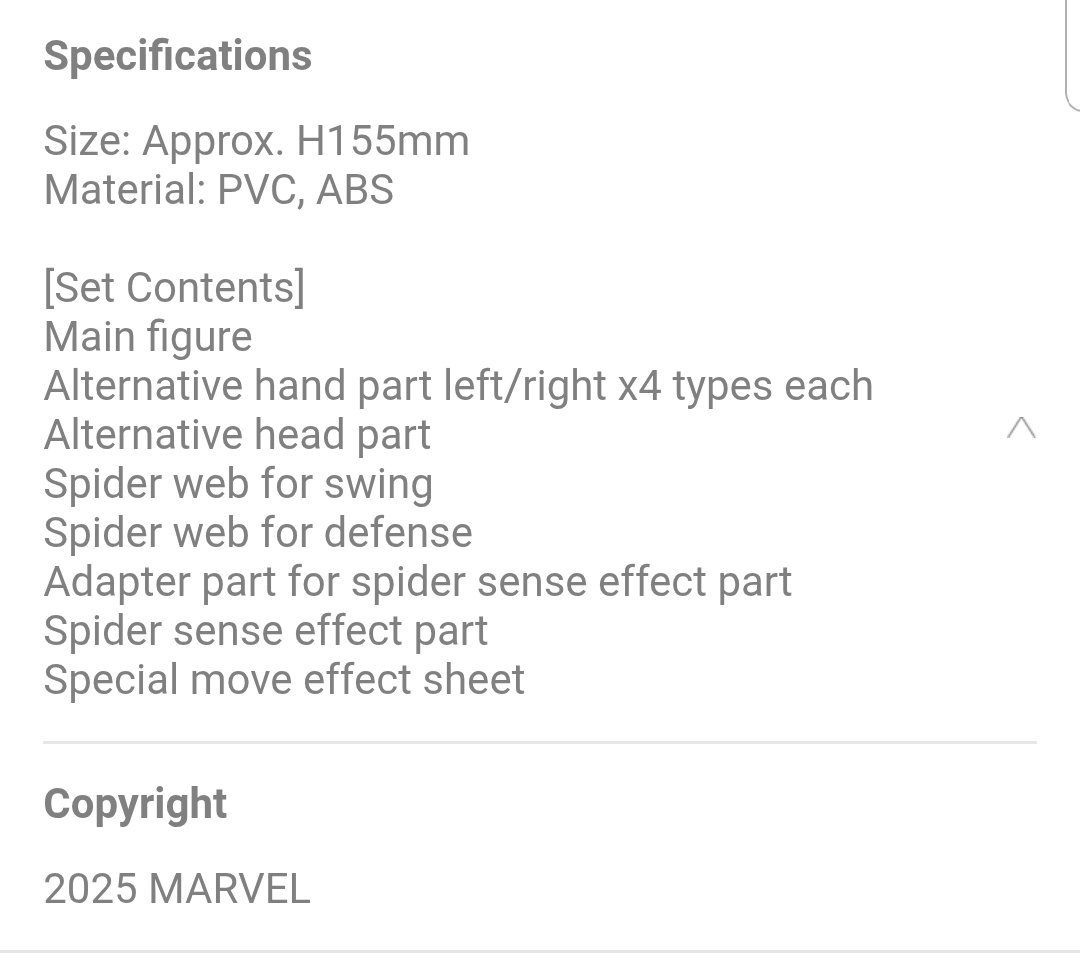The width and height of the screenshot is (1080, 965).
Task: Click the Material: PVC, ABS line
Action: 219,190
